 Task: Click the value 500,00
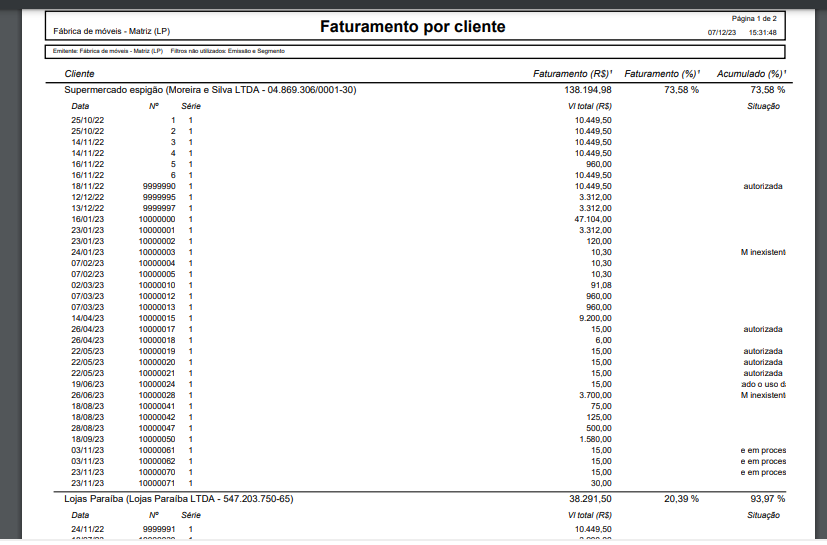point(599,429)
